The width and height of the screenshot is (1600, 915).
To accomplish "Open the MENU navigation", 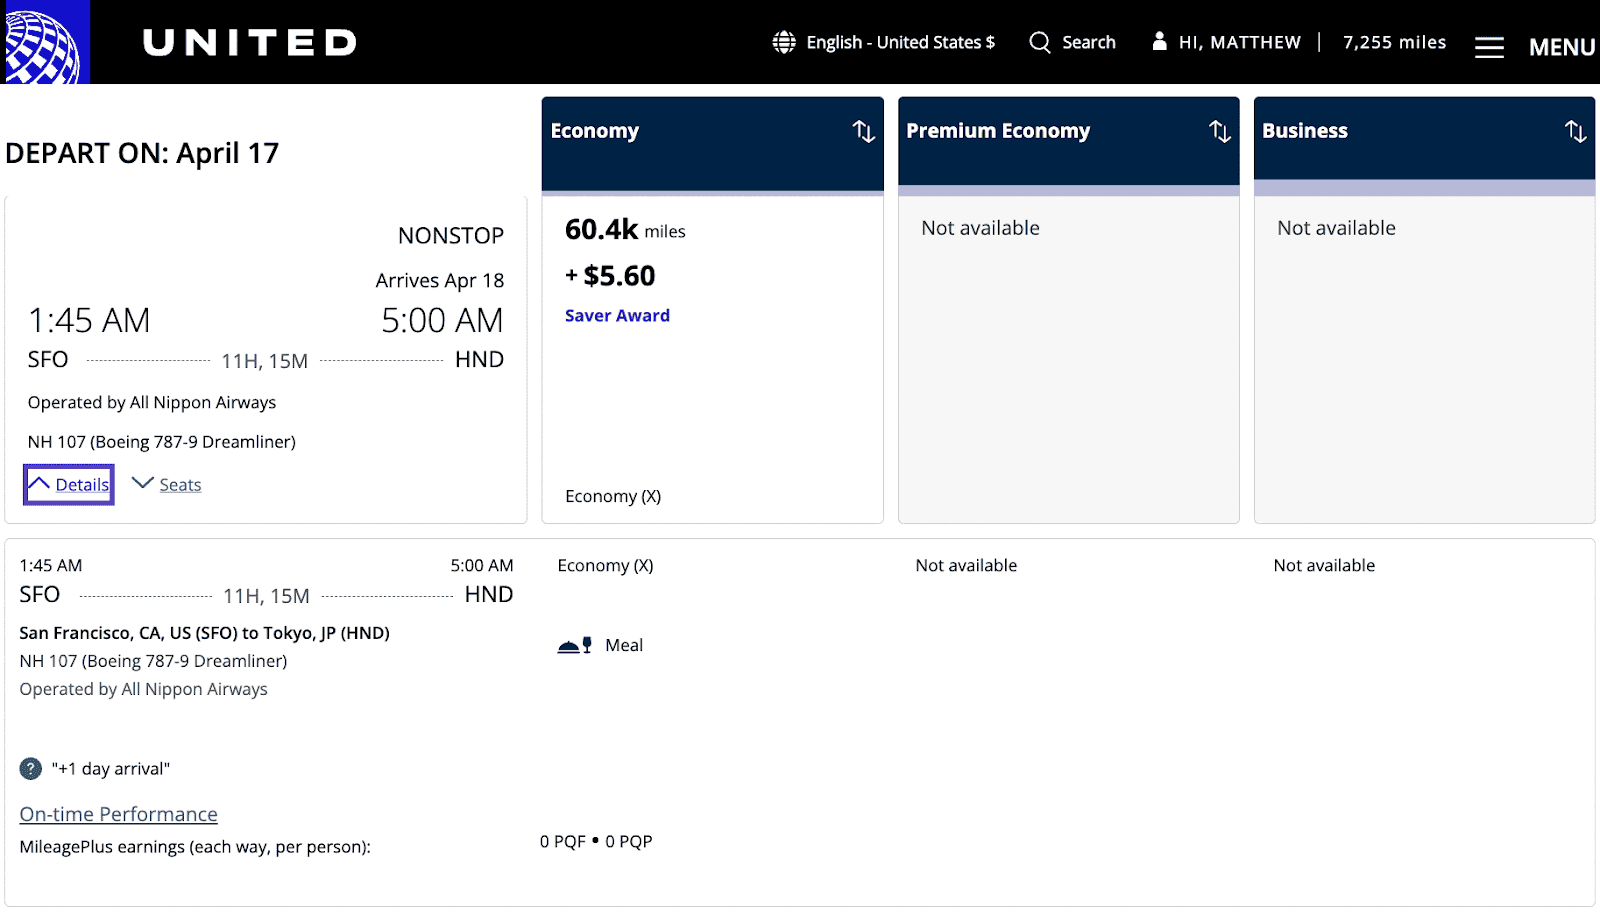I will click(x=1561, y=47).
